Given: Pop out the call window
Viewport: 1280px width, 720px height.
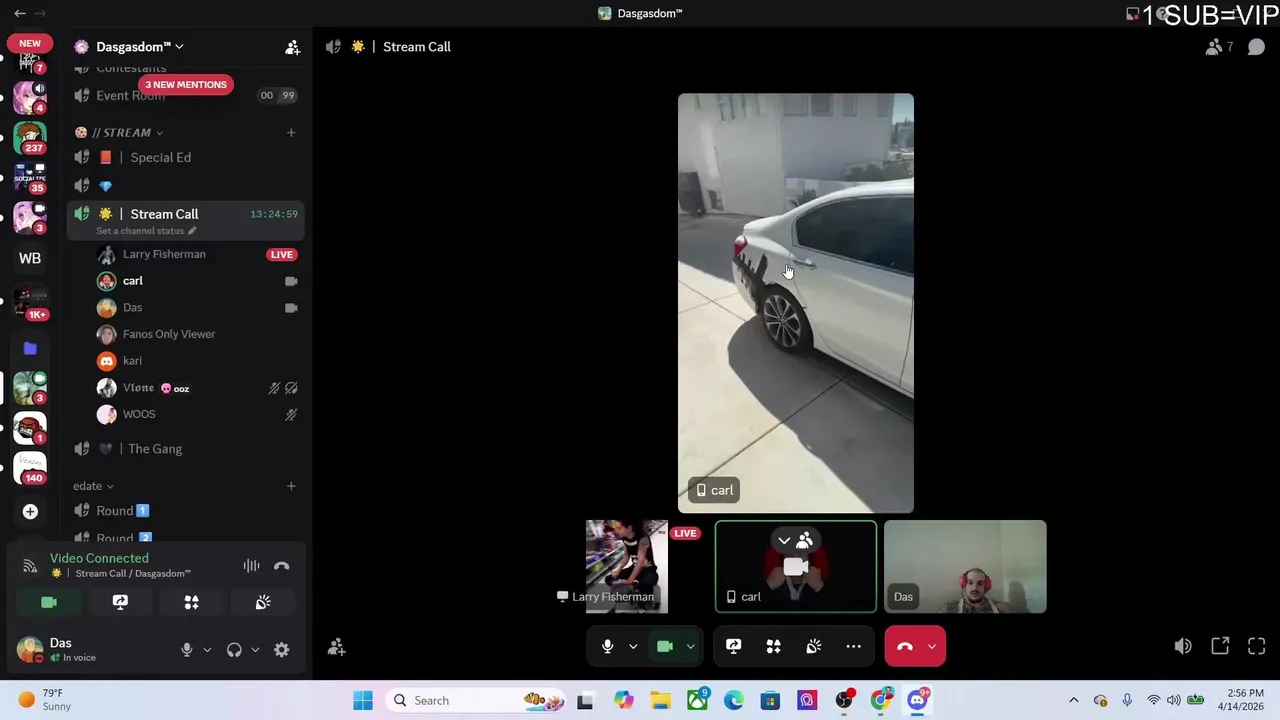Looking at the screenshot, I should (1220, 646).
